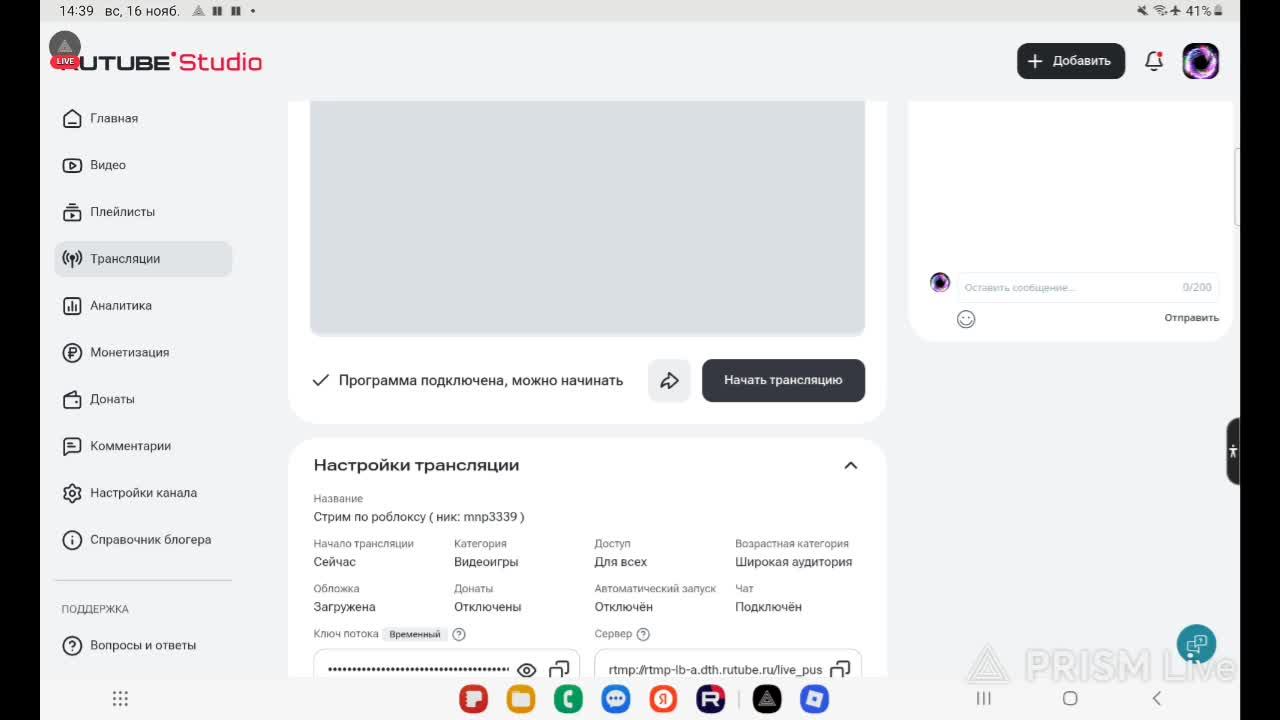1280x720 pixels.
Task: Click Начать трансляцию button
Action: pos(783,380)
